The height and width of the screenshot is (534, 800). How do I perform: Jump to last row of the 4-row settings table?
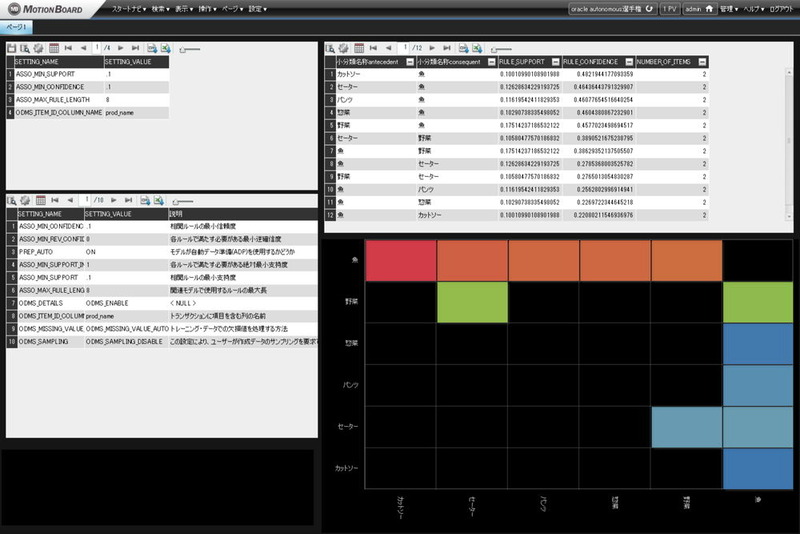click(x=135, y=48)
